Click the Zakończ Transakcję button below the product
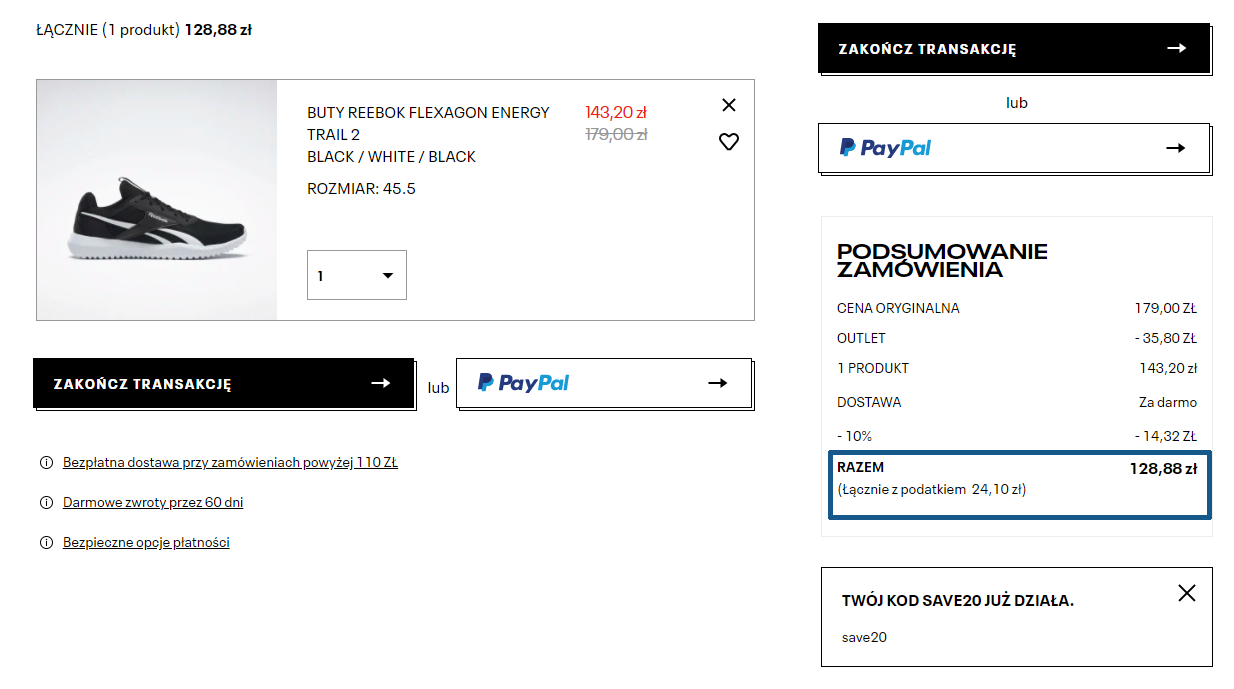1234x689 pixels. (x=223, y=383)
